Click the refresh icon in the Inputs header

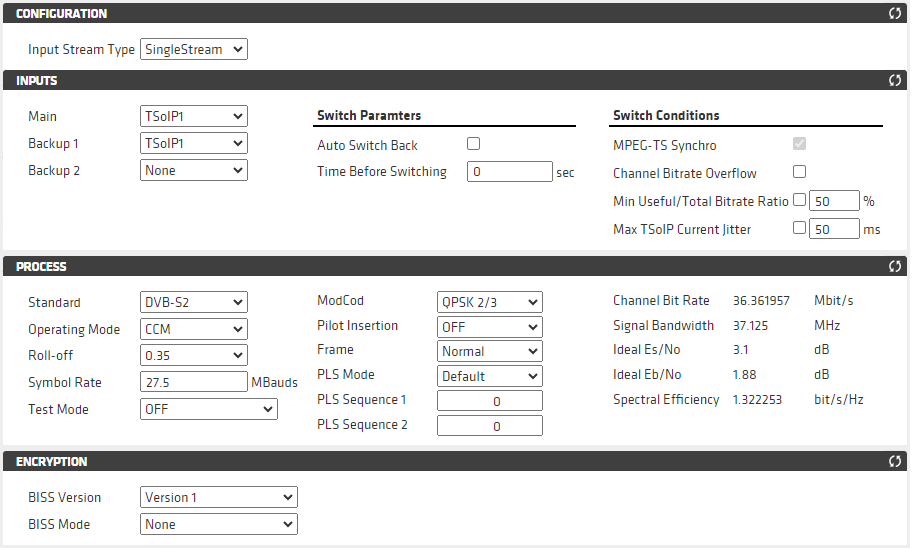(x=895, y=81)
